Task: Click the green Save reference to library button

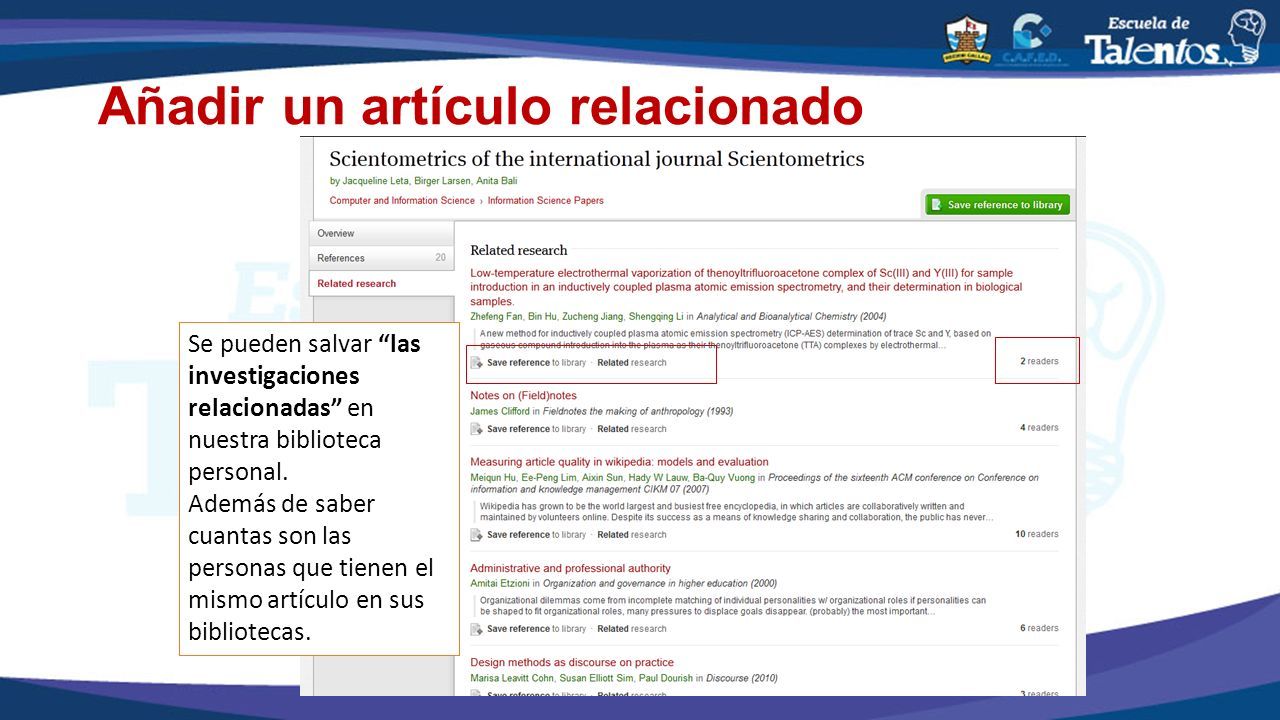Action: pos(997,205)
